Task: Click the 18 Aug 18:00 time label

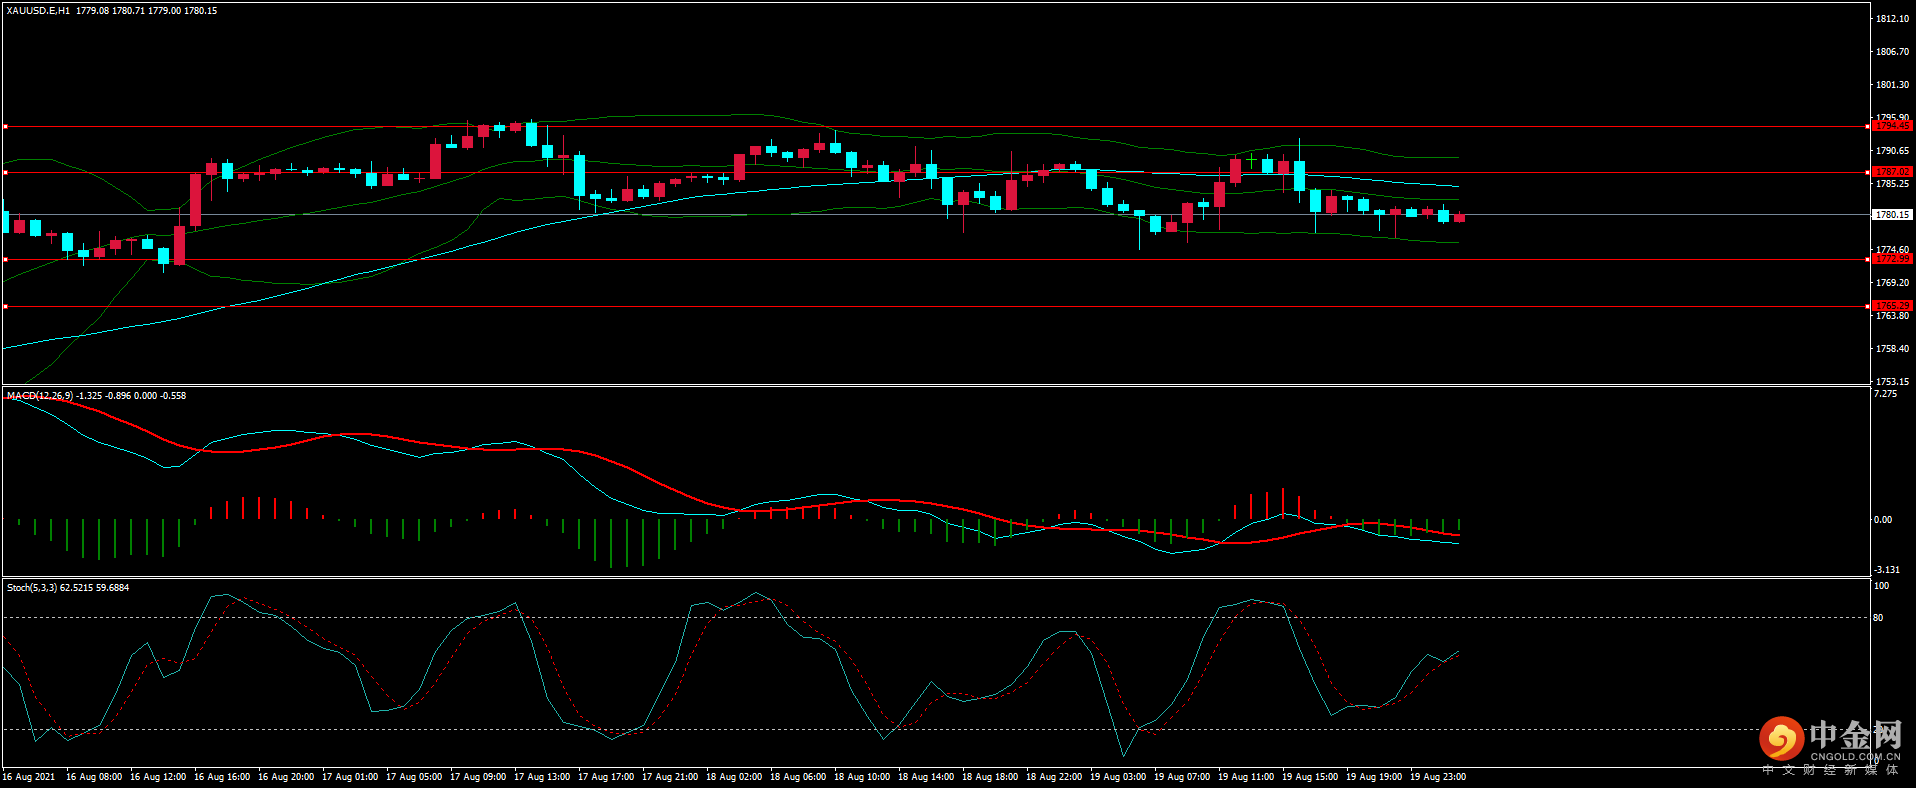Action: pyautogui.click(x=990, y=777)
